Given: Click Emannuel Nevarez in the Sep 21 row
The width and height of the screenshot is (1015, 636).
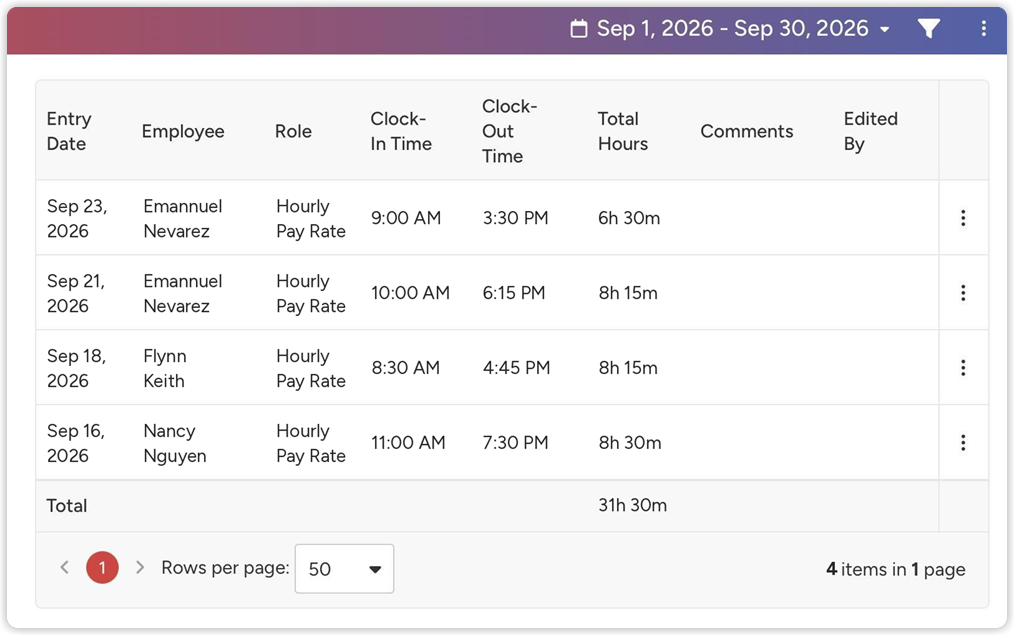Looking at the screenshot, I should [x=183, y=293].
